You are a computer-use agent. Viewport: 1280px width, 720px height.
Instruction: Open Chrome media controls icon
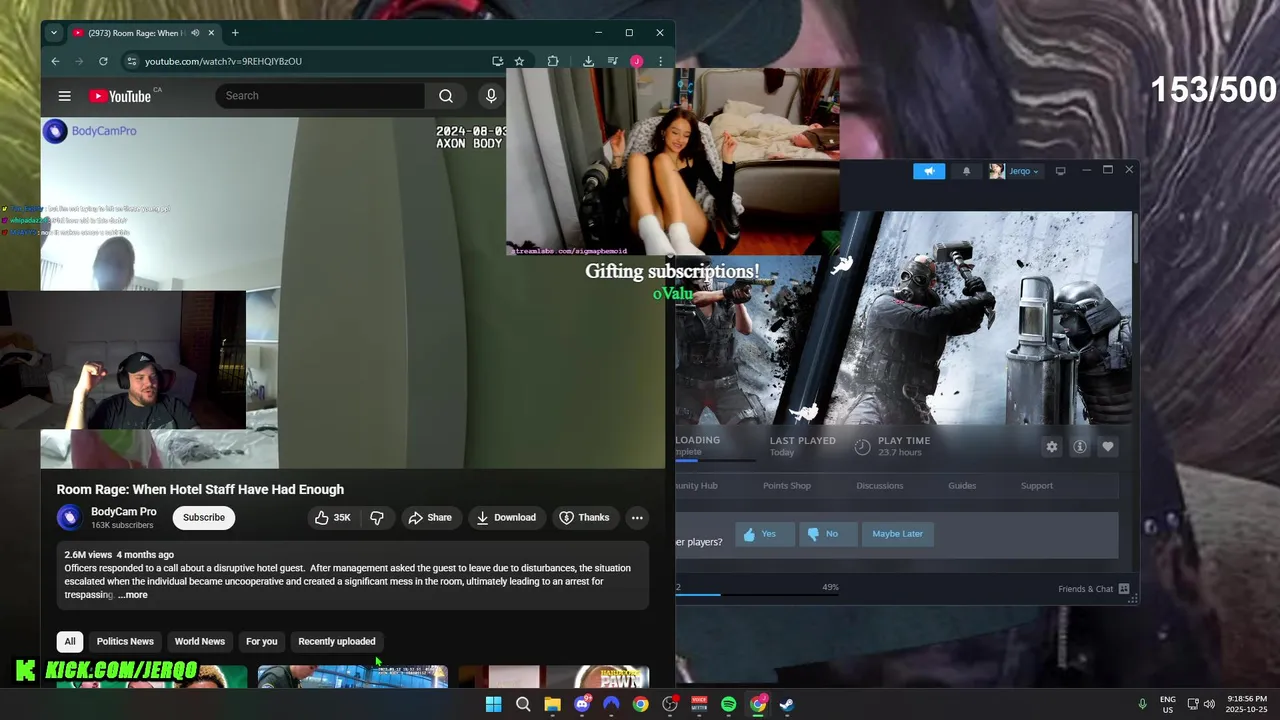point(612,61)
